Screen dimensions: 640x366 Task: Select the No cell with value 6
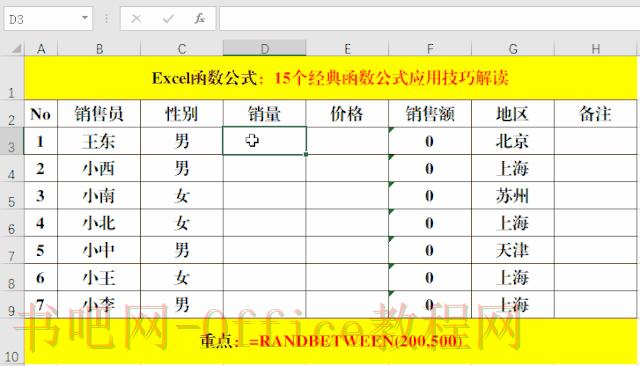click(41, 277)
